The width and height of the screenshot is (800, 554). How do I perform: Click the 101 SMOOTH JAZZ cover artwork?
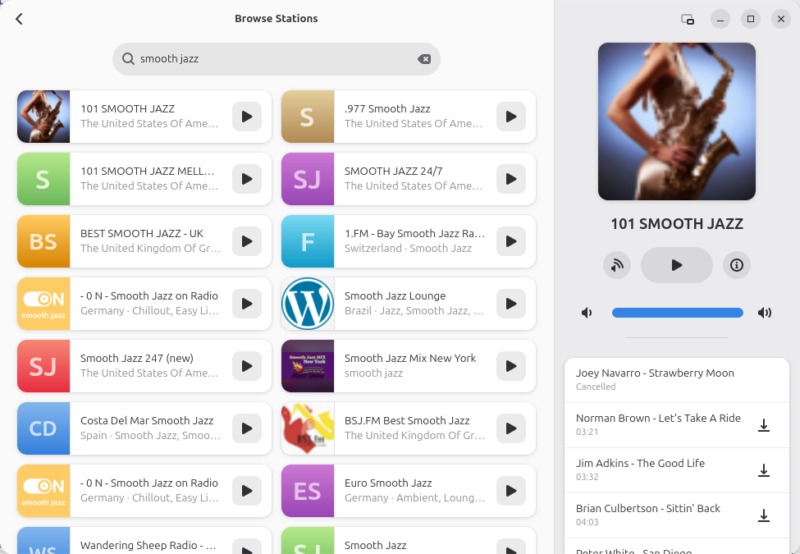pos(677,119)
